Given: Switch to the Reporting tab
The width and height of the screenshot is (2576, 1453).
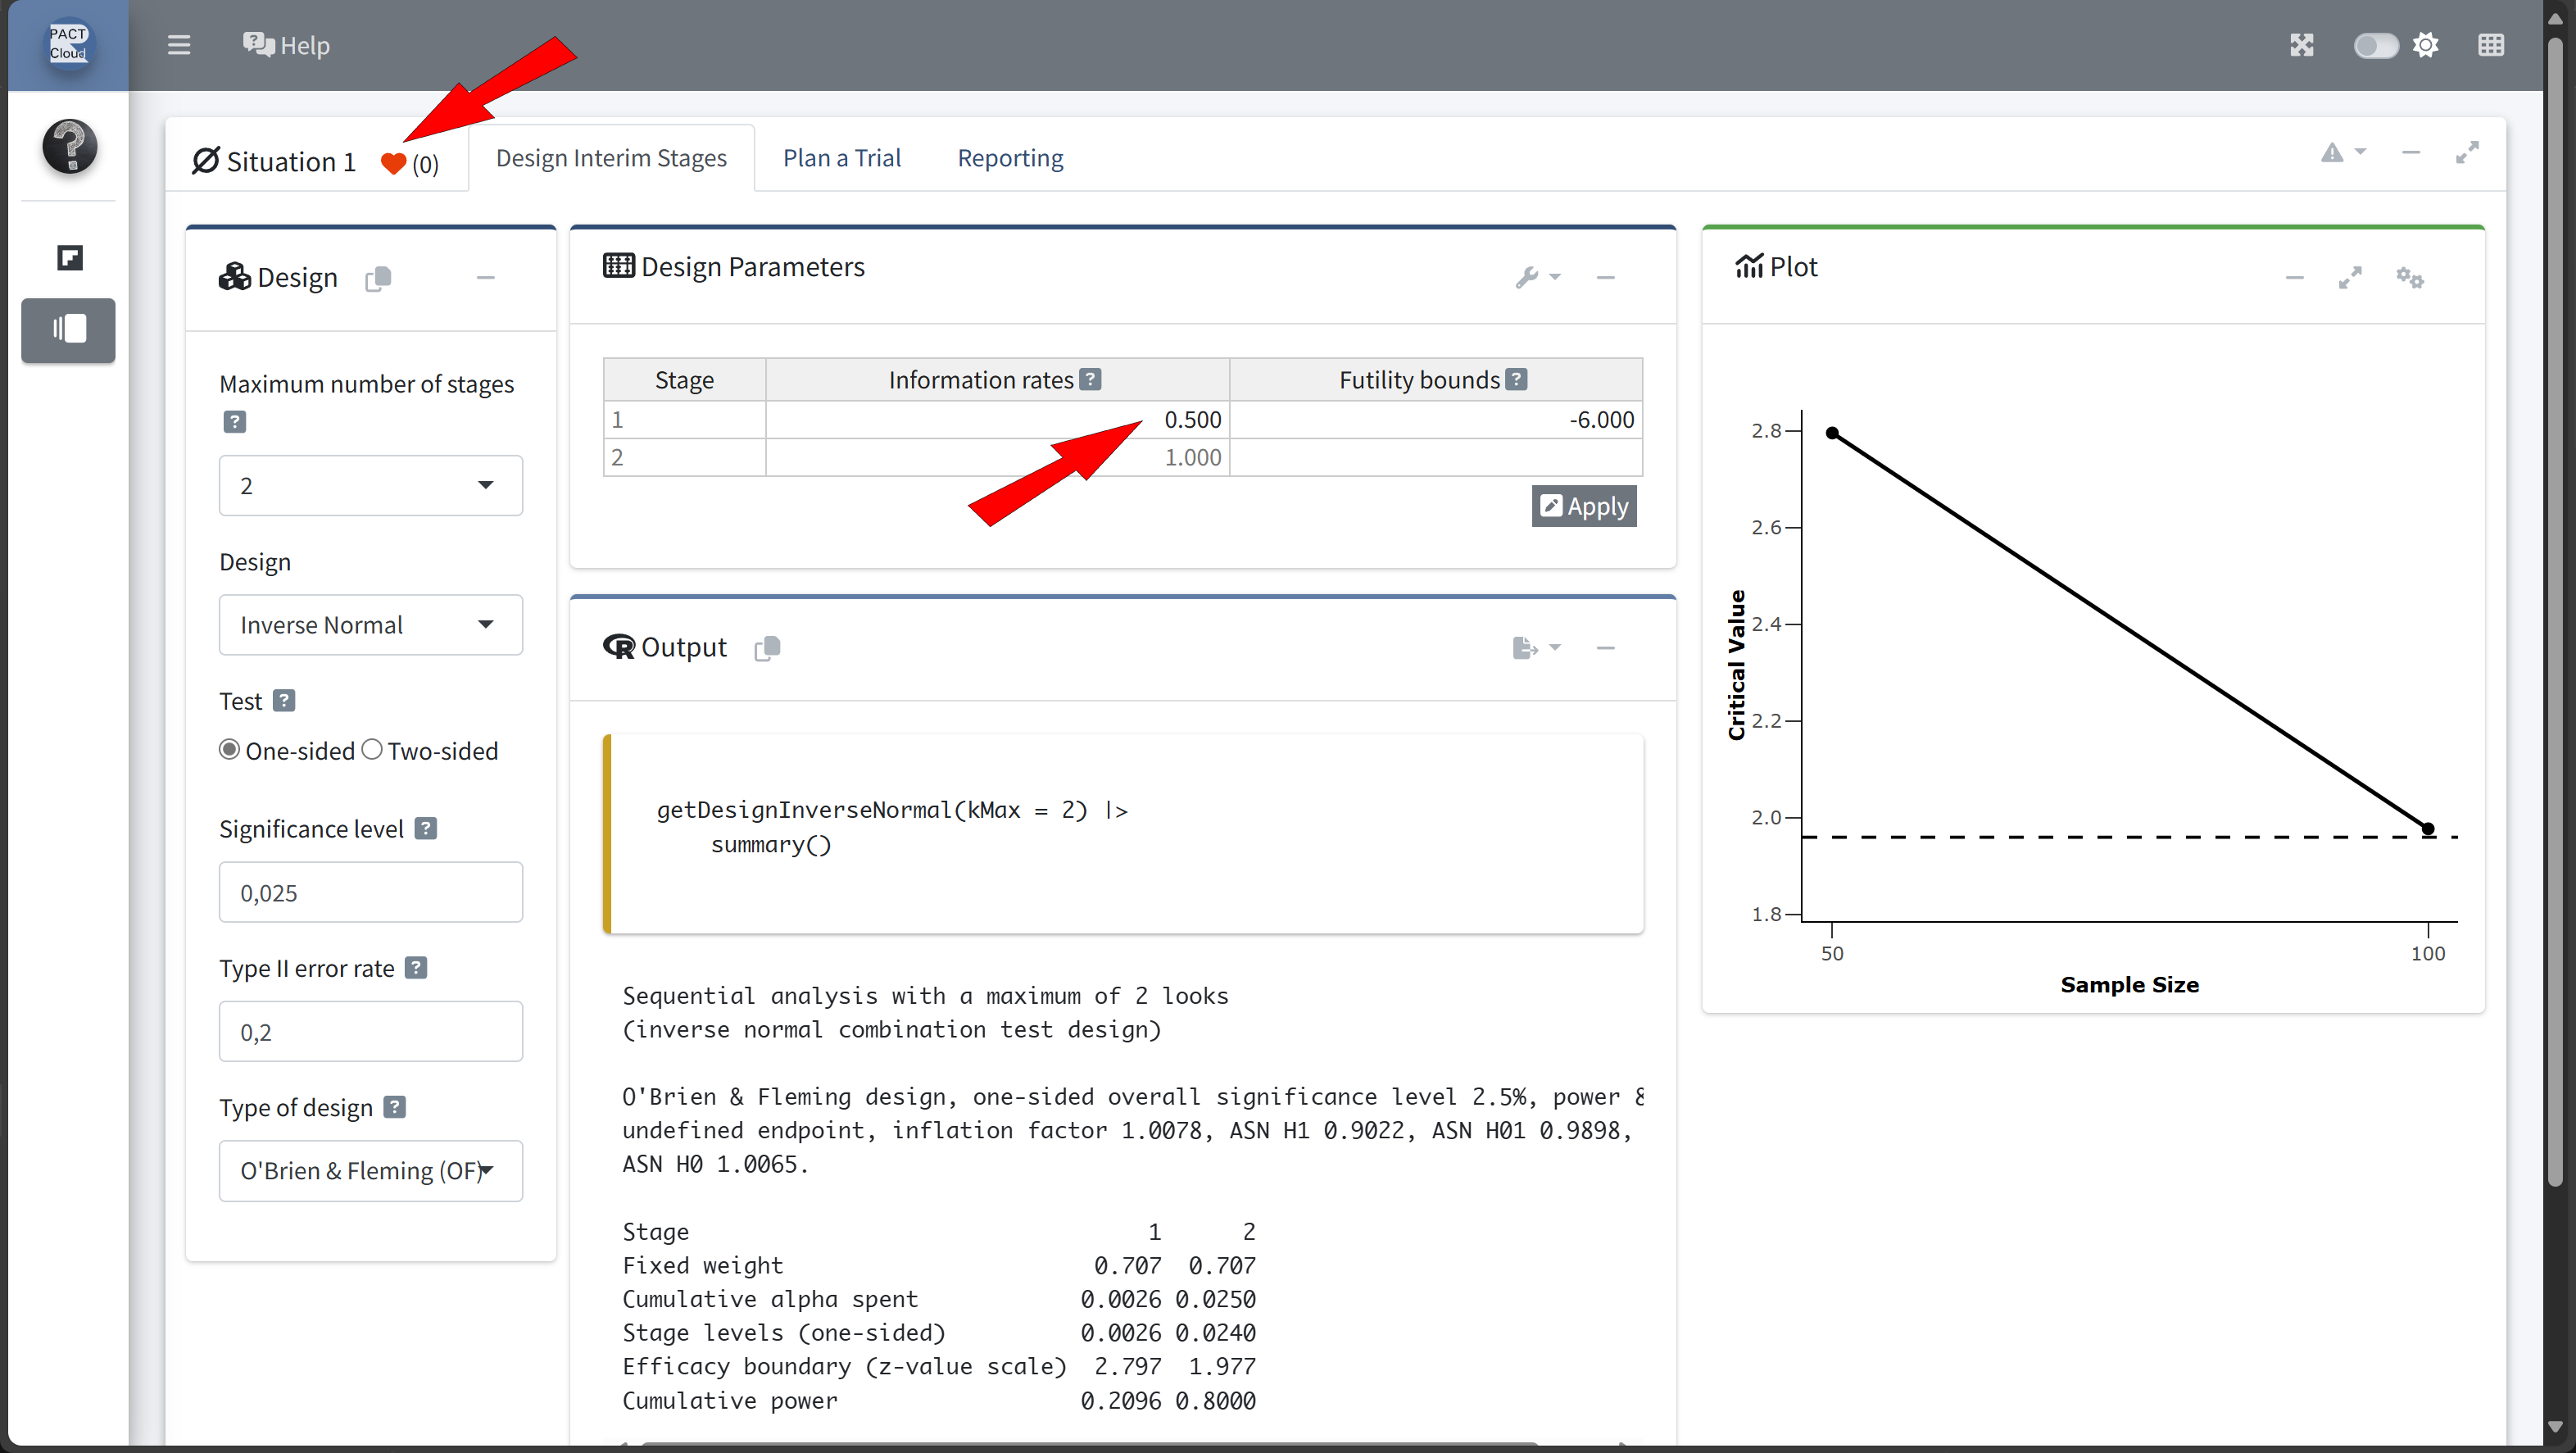Looking at the screenshot, I should [1010, 158].
